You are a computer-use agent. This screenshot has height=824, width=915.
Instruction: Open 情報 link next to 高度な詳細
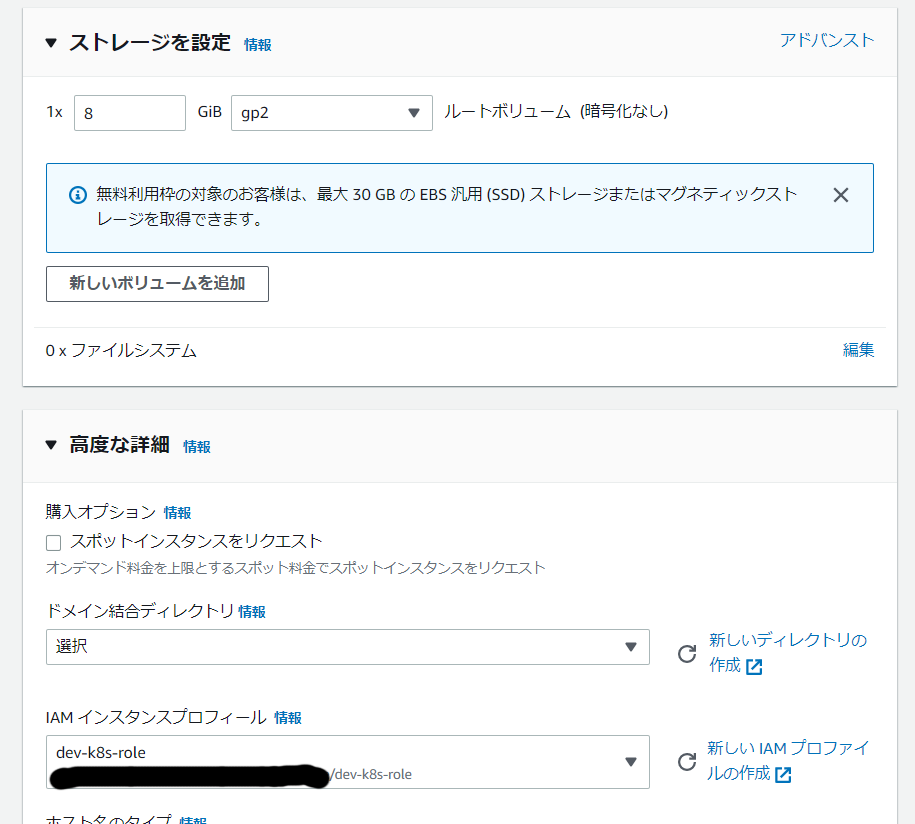click(x=197, y=447)
